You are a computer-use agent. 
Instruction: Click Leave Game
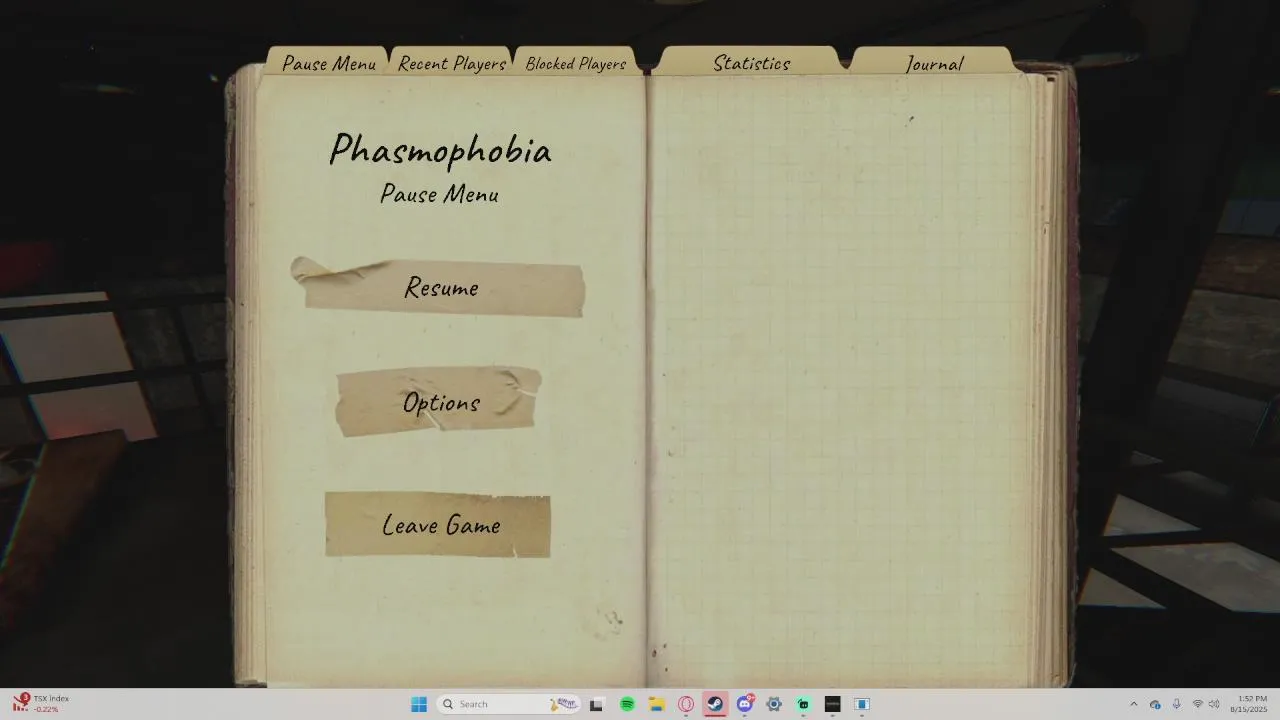(x=438, y=525)
